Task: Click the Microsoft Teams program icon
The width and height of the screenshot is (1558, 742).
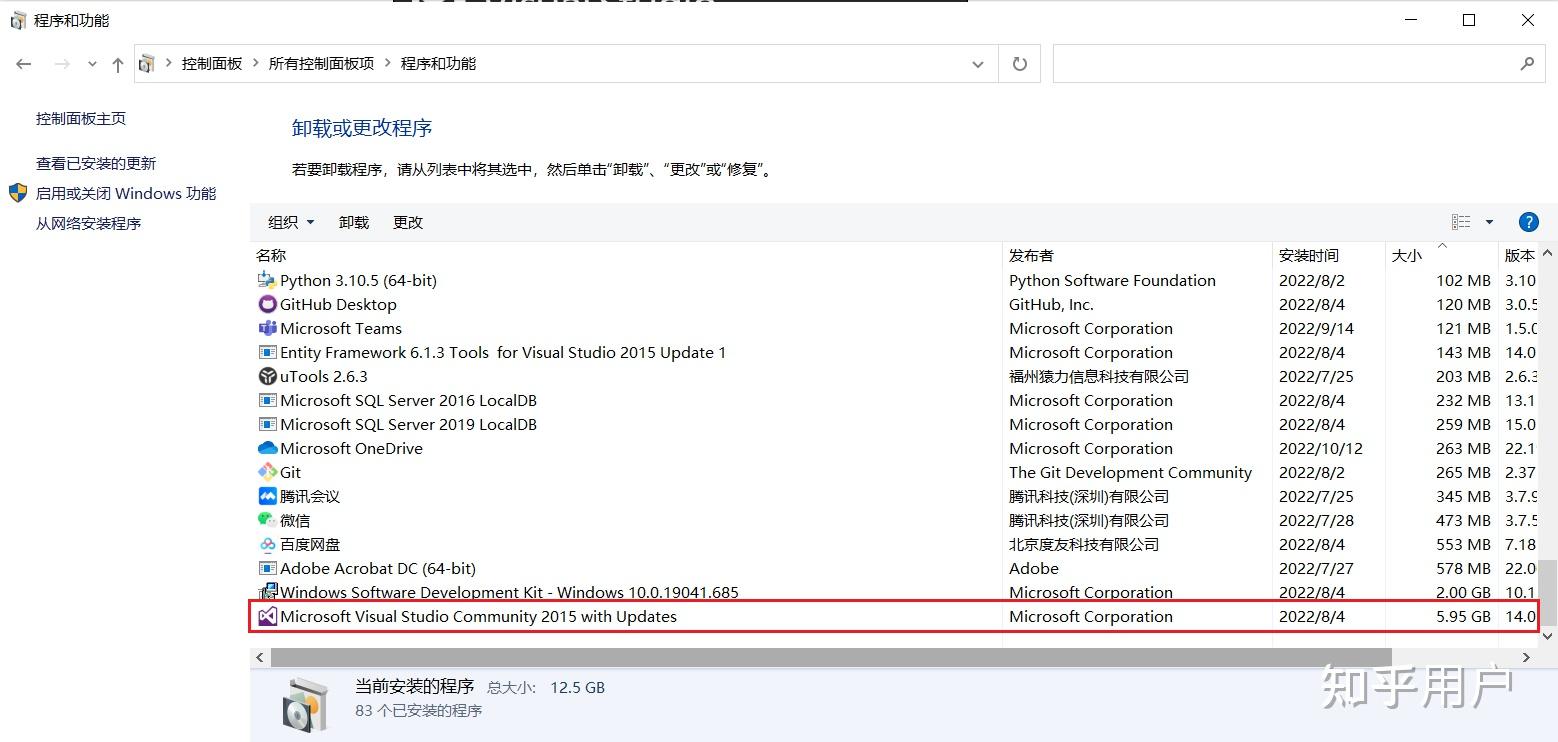Action: coord(267,328)
